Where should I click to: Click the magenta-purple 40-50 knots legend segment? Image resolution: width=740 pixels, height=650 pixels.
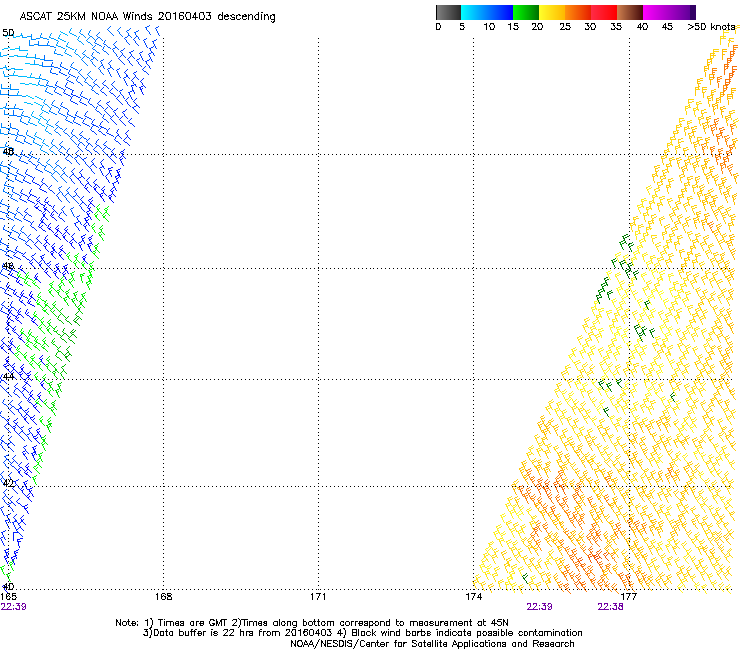coord(669,12)
